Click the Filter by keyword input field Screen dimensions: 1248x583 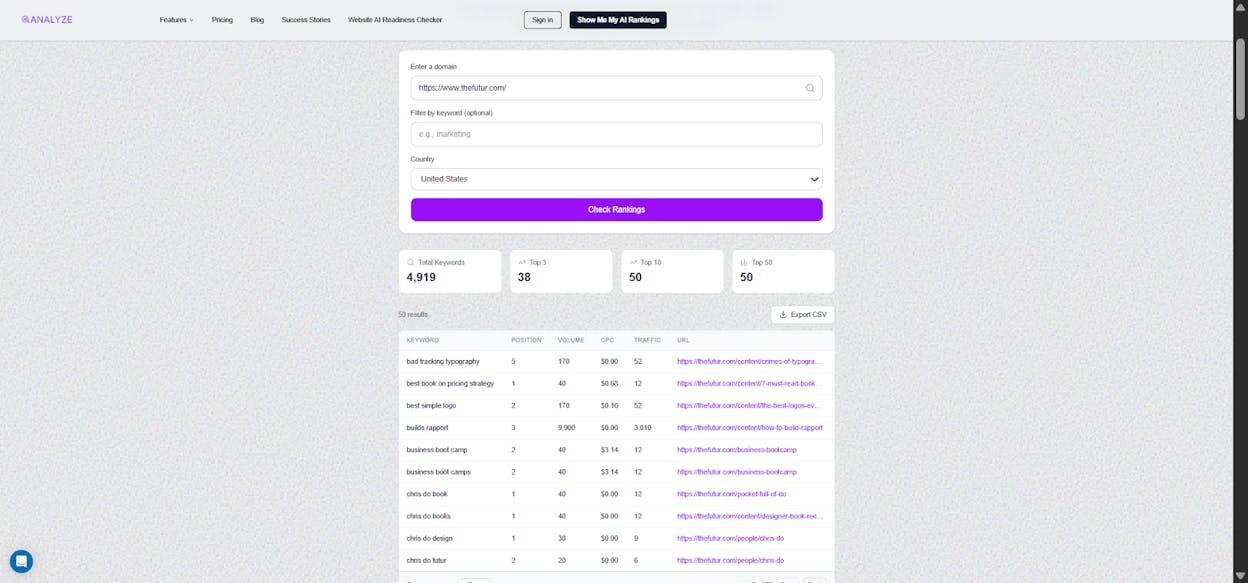click(616, 134)
